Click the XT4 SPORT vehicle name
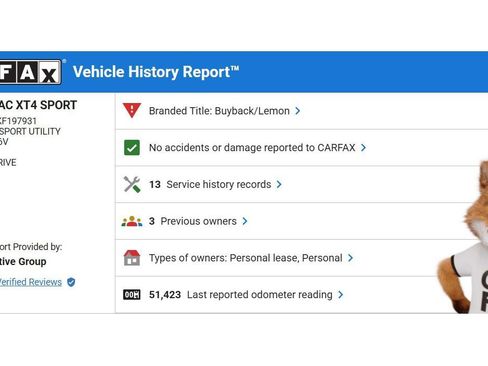 (x=38, y=105)
